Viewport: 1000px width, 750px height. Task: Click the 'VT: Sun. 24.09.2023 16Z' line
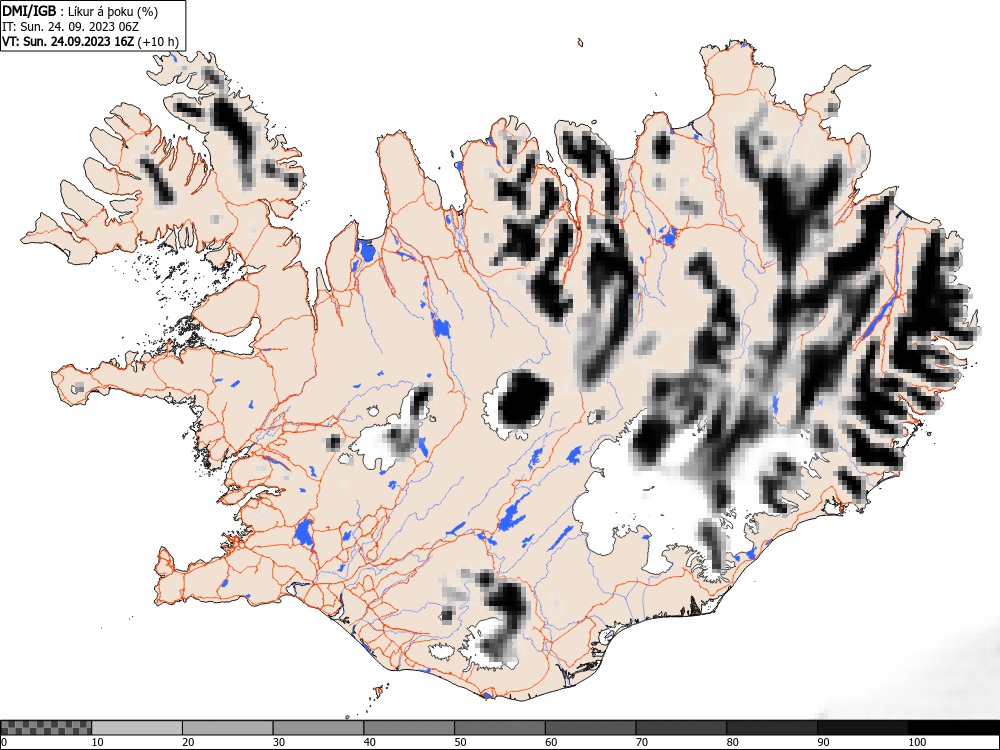pos(68,42)
